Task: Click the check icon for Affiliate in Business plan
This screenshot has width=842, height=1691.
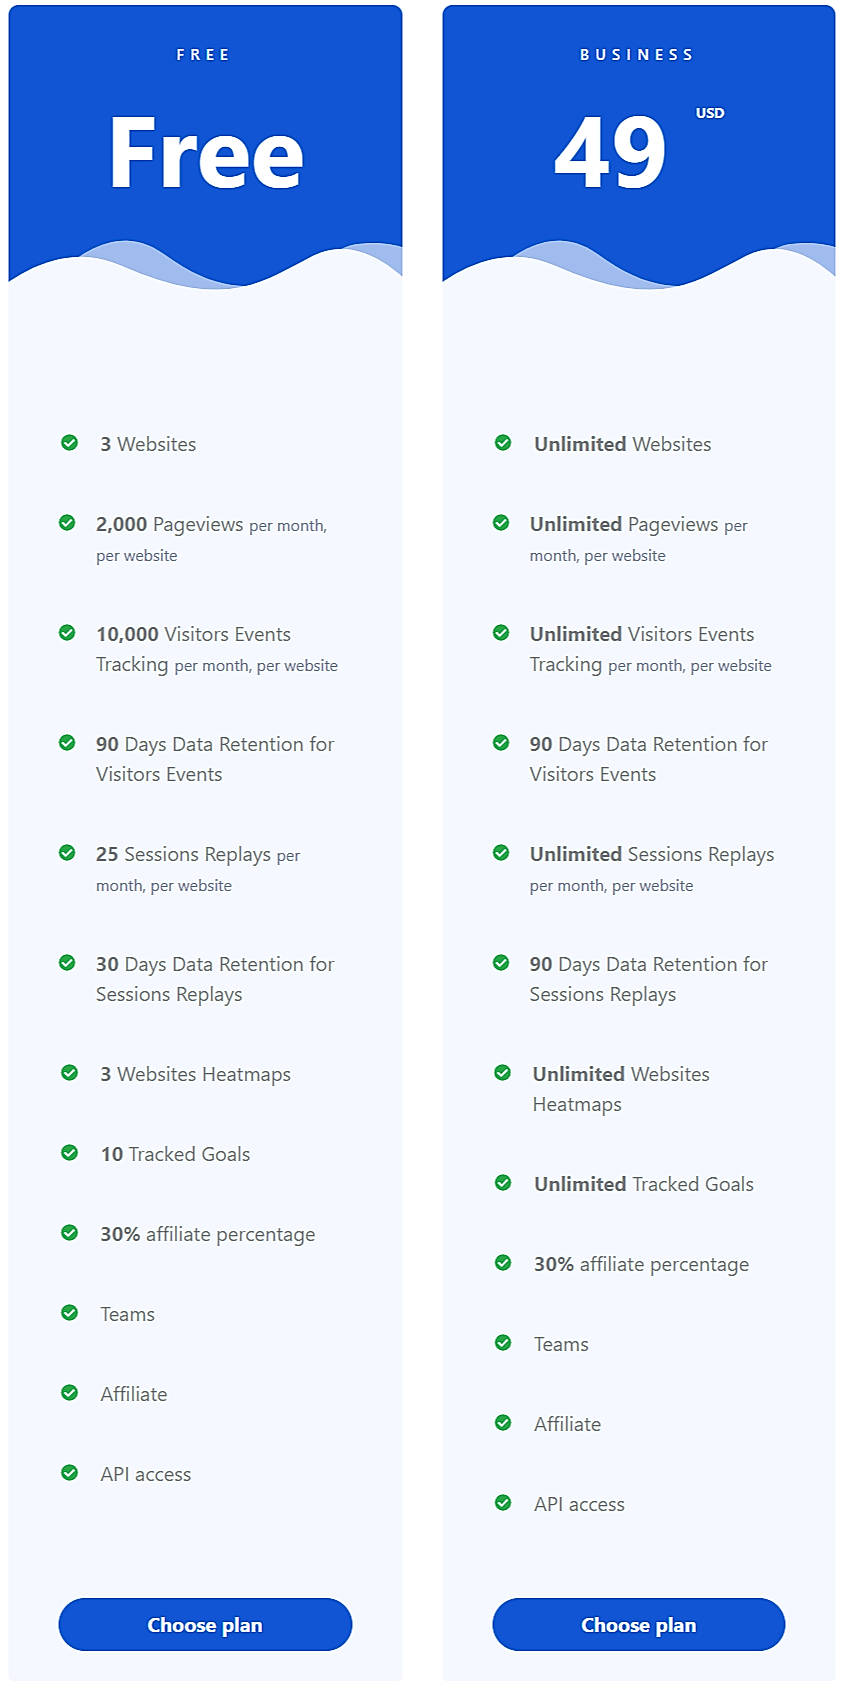Action: point(502,1421)
